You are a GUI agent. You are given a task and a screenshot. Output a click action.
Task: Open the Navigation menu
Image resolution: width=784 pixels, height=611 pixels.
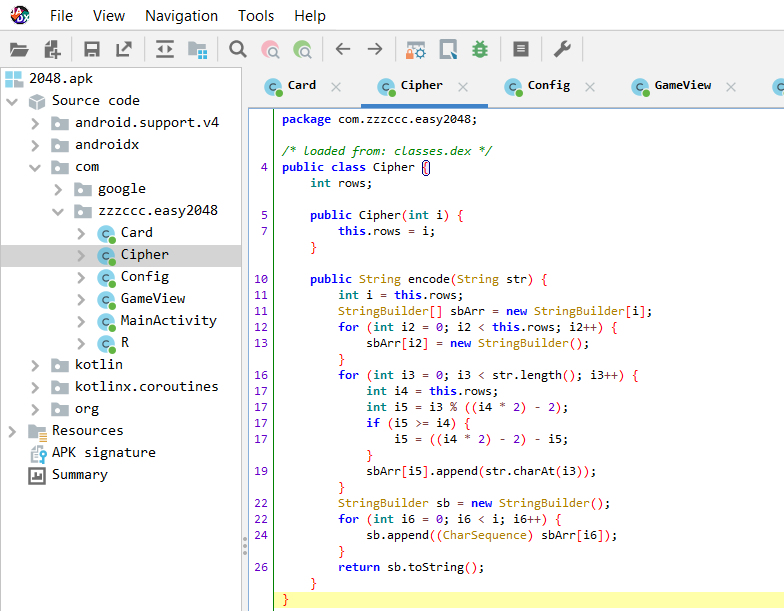[181, 16]
